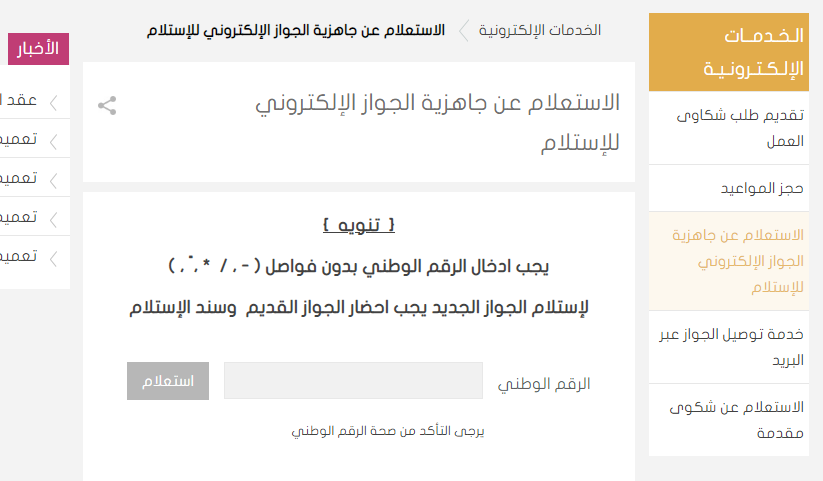Viewport: 823px width, 481px height.
Task: Open the عقد news item link
Action: pyautogui.click(x=22, y=100)
